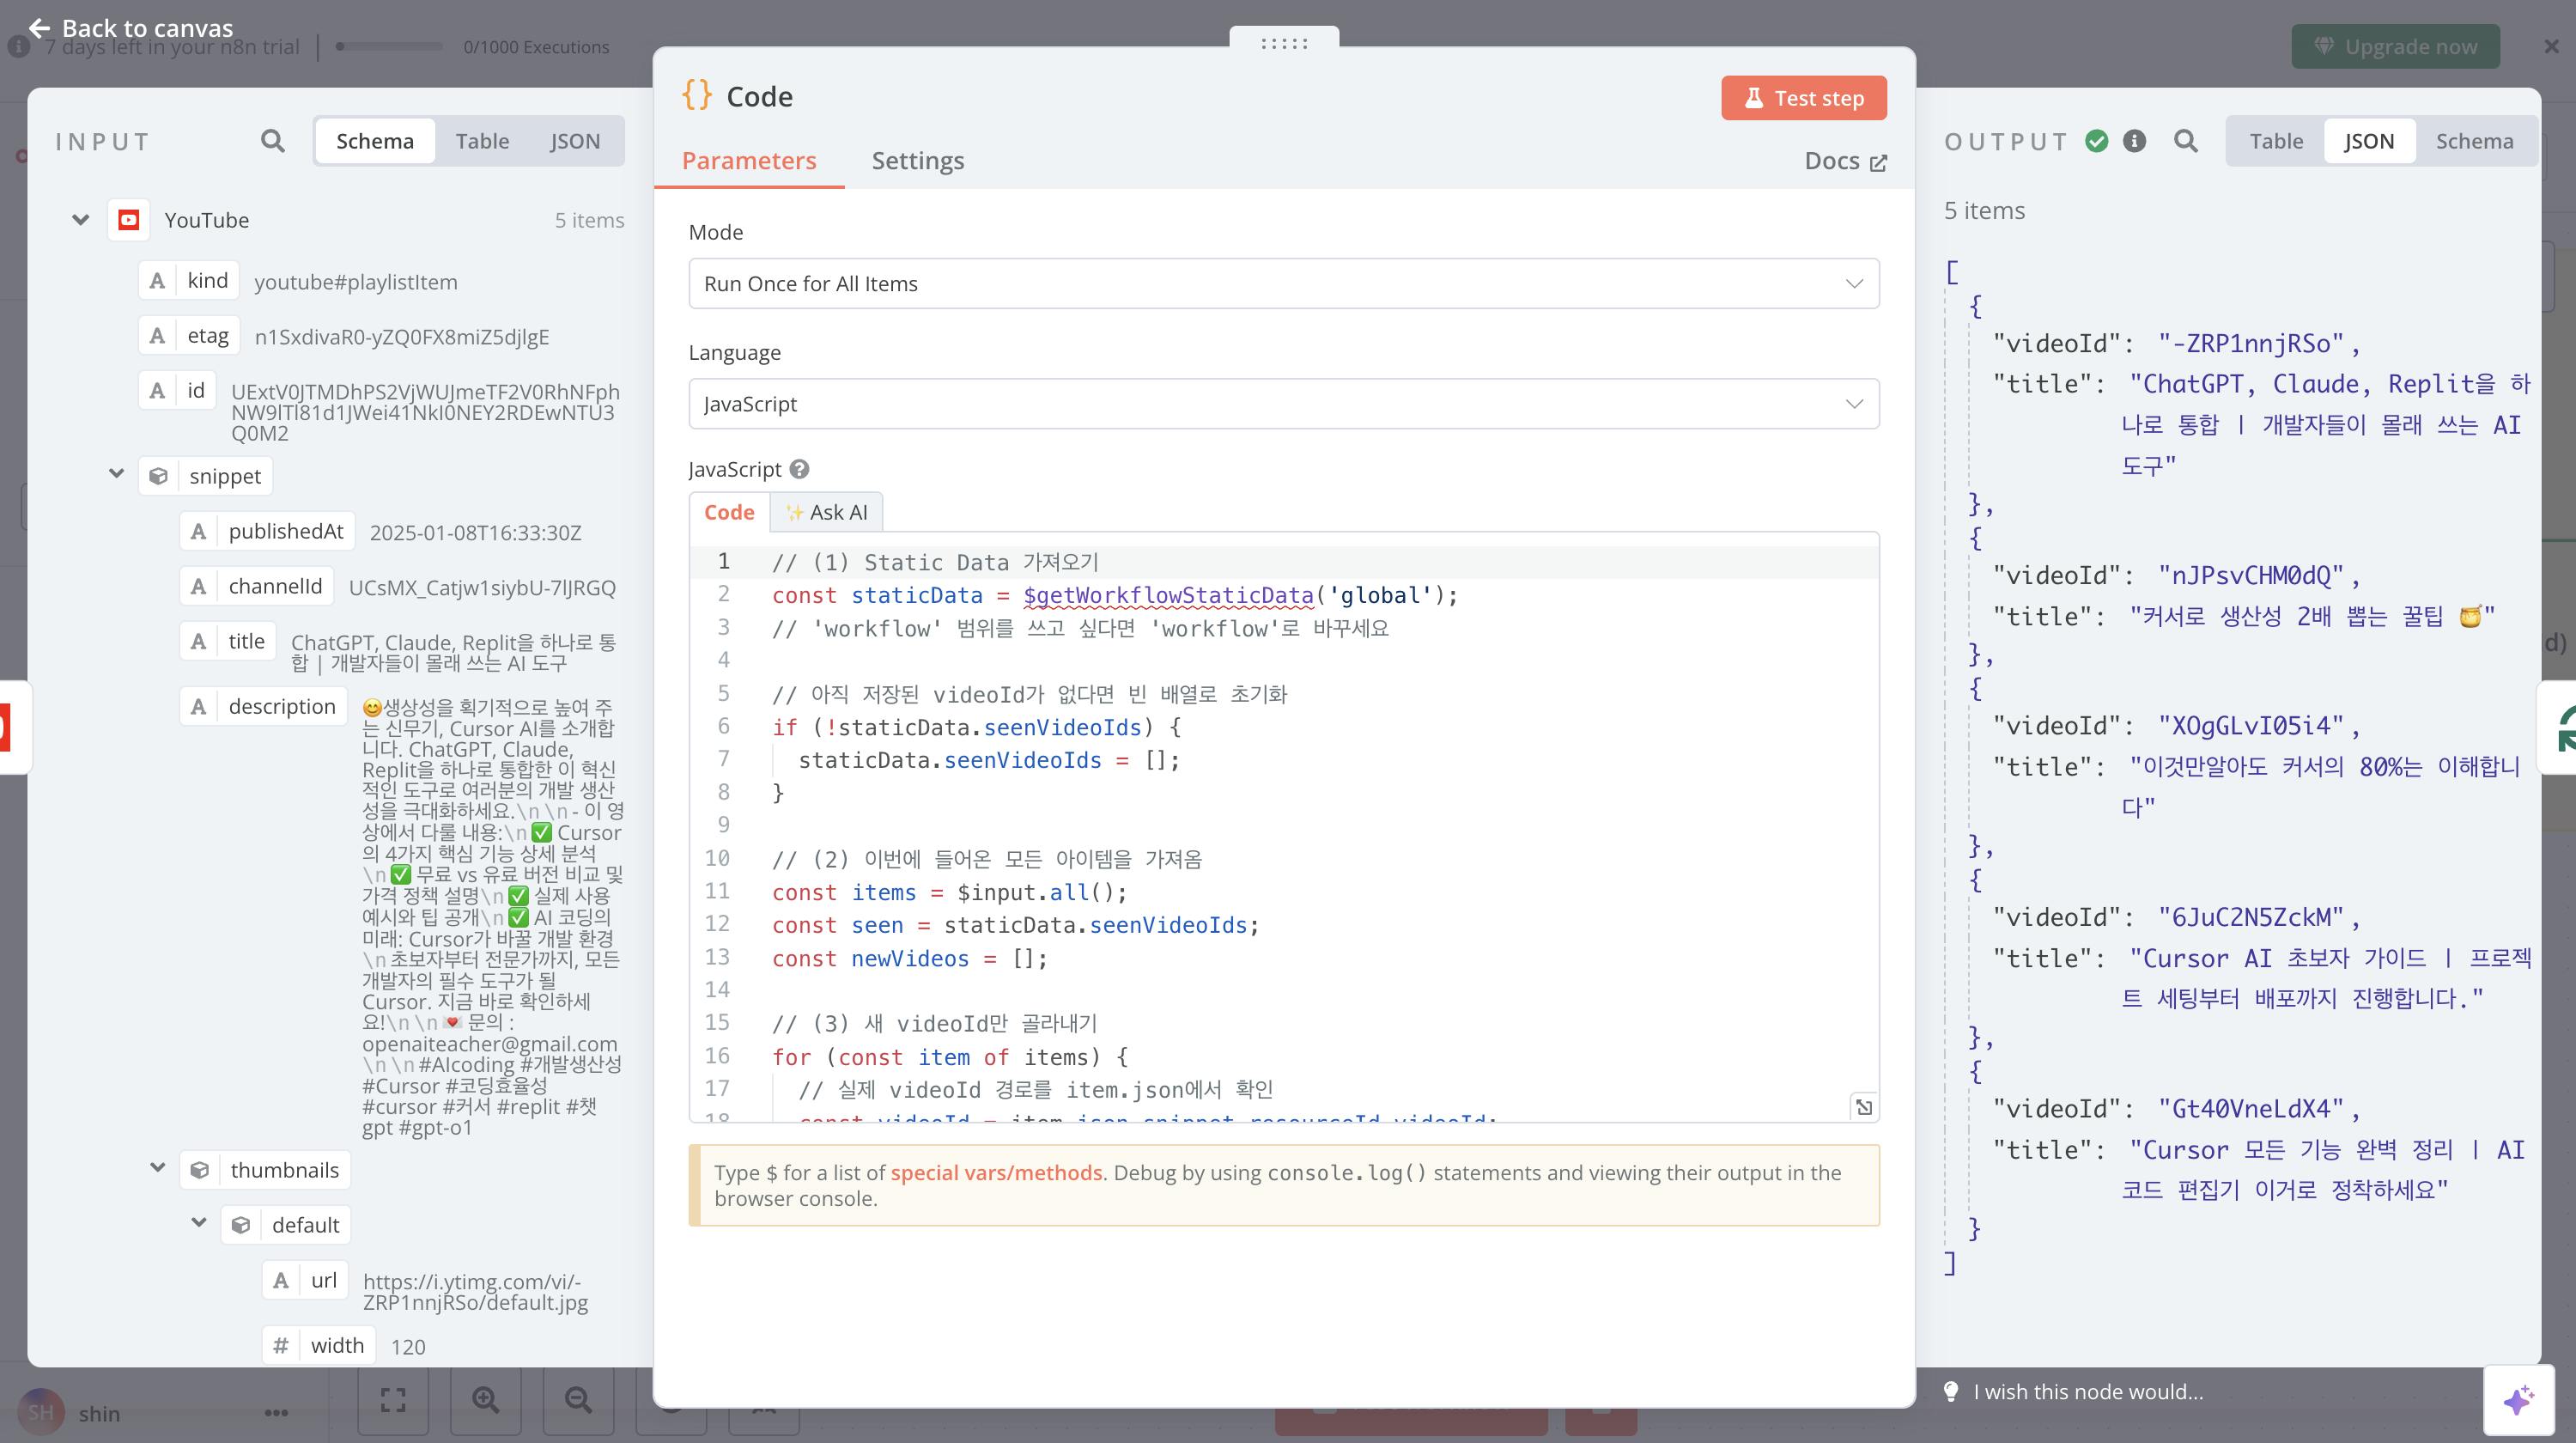Click the JavaScript help question mark icon
2576x1443 pixels.
tap(799, 469)
